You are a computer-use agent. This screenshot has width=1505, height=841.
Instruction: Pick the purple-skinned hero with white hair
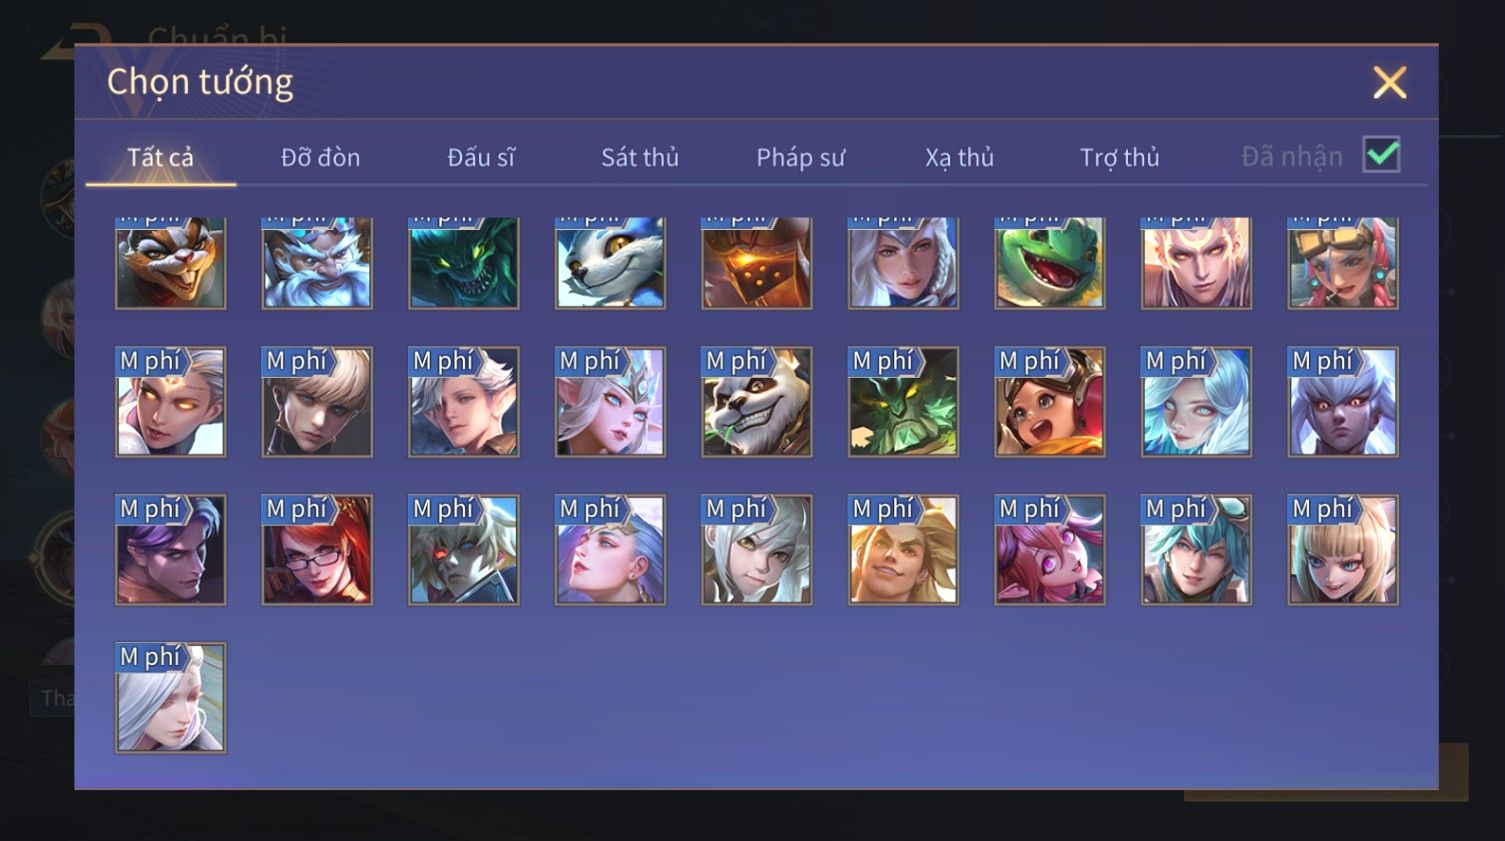pos(1343,402)
